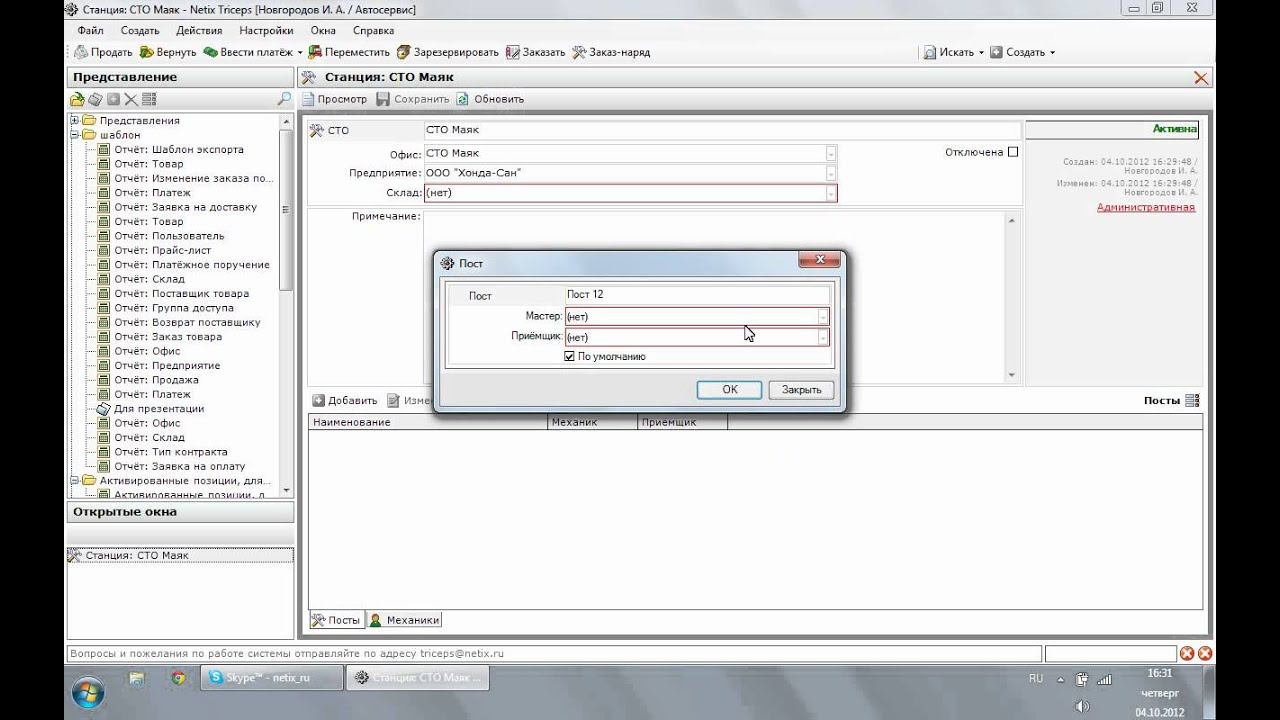Click the open folder icon in Представление panel
Screen dimensions: 1280x720
(x=77, y=99)
